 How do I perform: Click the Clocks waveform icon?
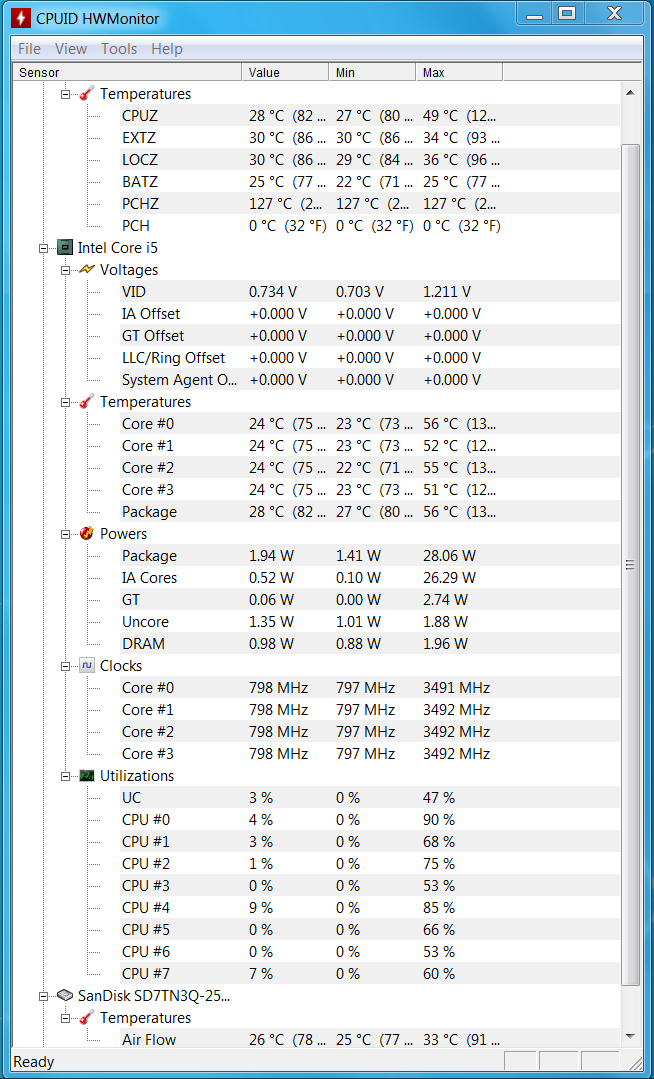coord(87,665)
